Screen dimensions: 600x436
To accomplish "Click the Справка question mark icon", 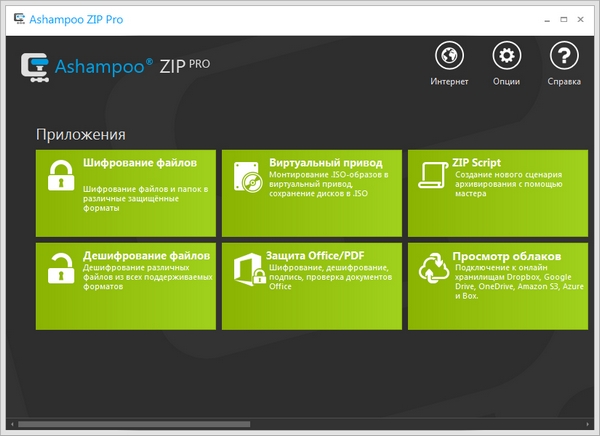I will [565, 57].
